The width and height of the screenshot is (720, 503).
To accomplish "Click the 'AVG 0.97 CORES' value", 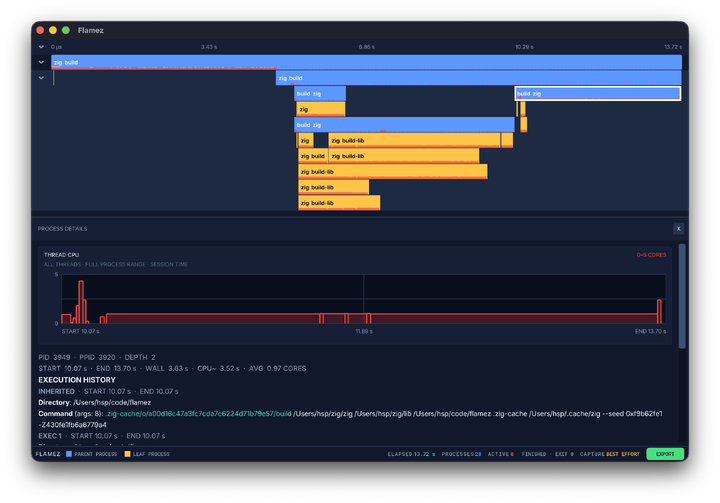I will (277, 368).
